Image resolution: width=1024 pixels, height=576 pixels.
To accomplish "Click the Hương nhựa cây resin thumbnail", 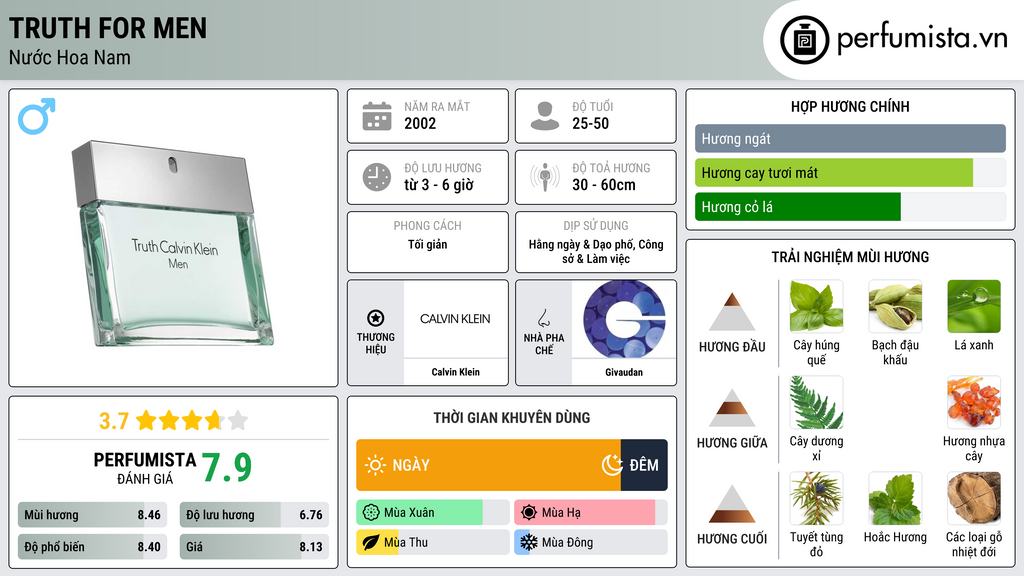I will pos(974,402).
